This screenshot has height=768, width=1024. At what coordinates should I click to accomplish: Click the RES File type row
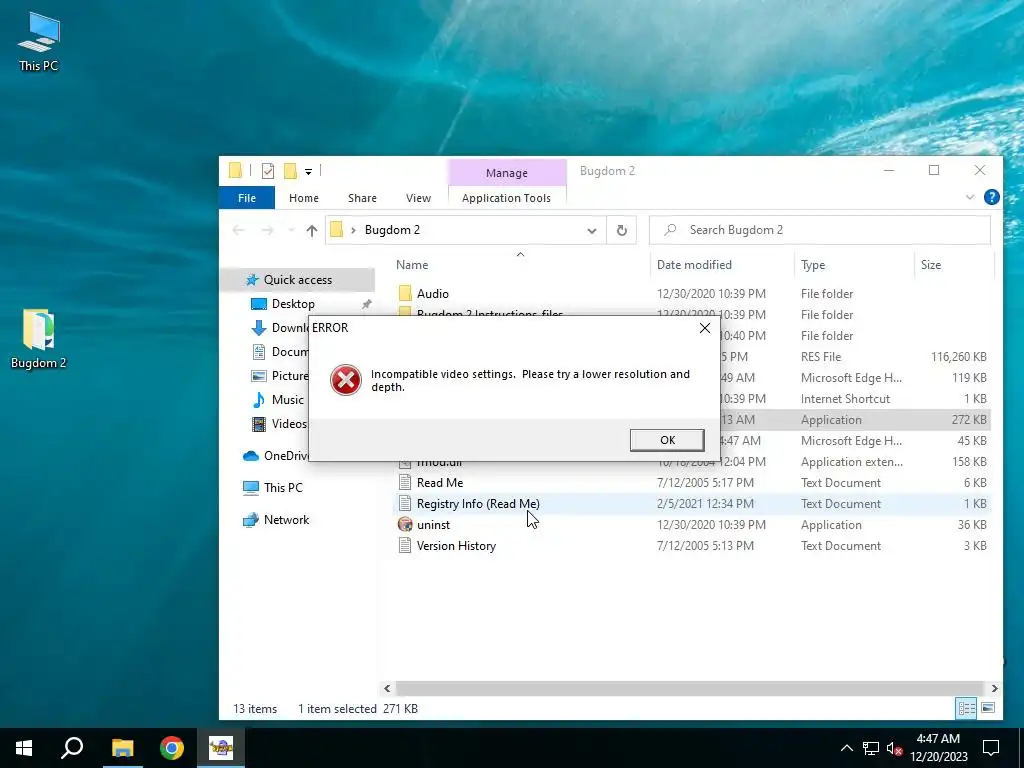pos(821,357)
